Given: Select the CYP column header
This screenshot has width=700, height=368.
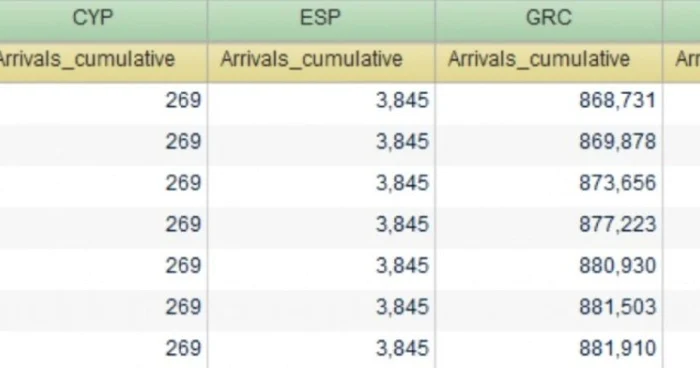Looking at the screenshot, I should 103,20.
